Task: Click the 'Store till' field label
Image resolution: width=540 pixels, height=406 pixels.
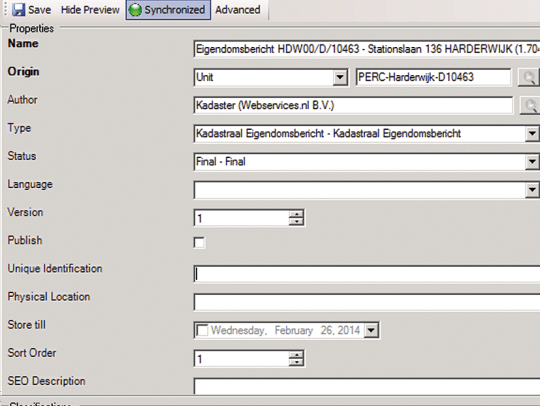Action: (27, 325)
